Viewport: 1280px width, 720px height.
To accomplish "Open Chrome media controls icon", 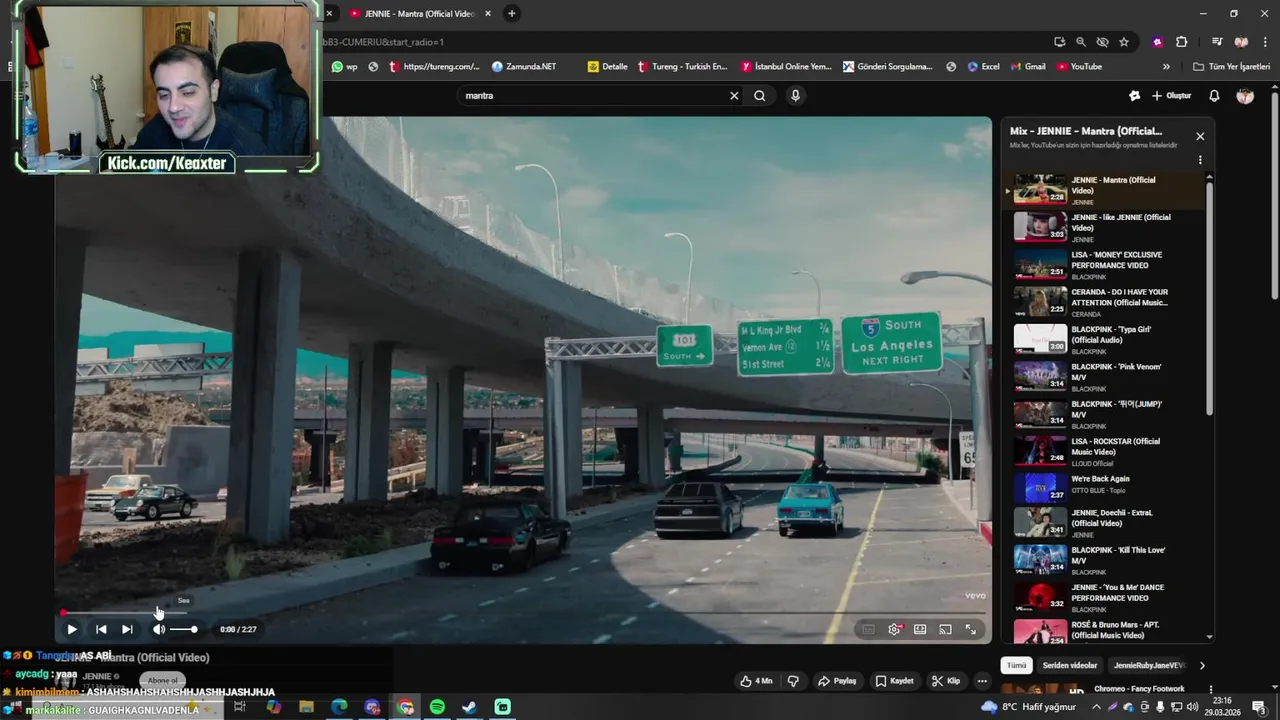I will tap(1217, 42).
